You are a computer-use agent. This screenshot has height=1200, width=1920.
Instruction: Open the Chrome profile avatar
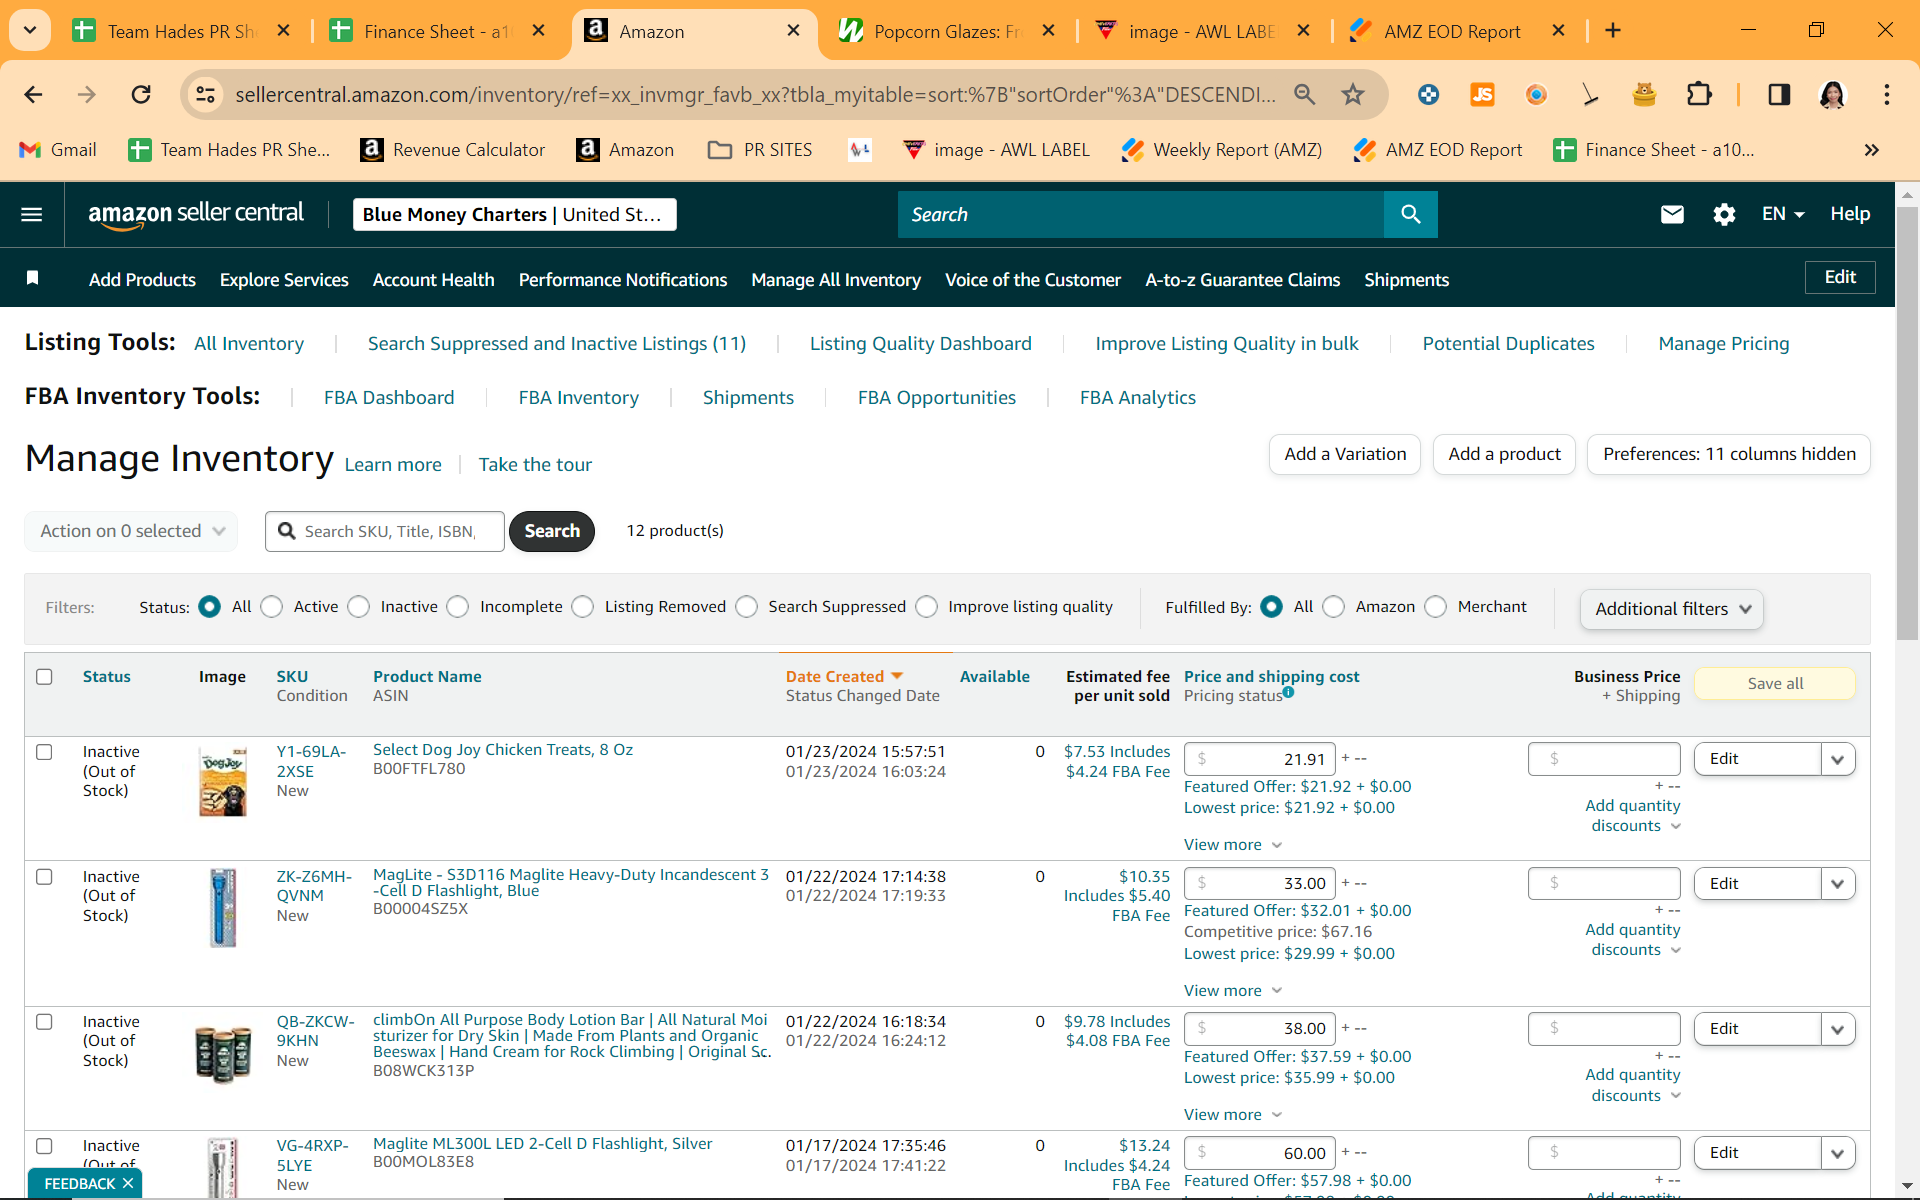point(1832,95)
